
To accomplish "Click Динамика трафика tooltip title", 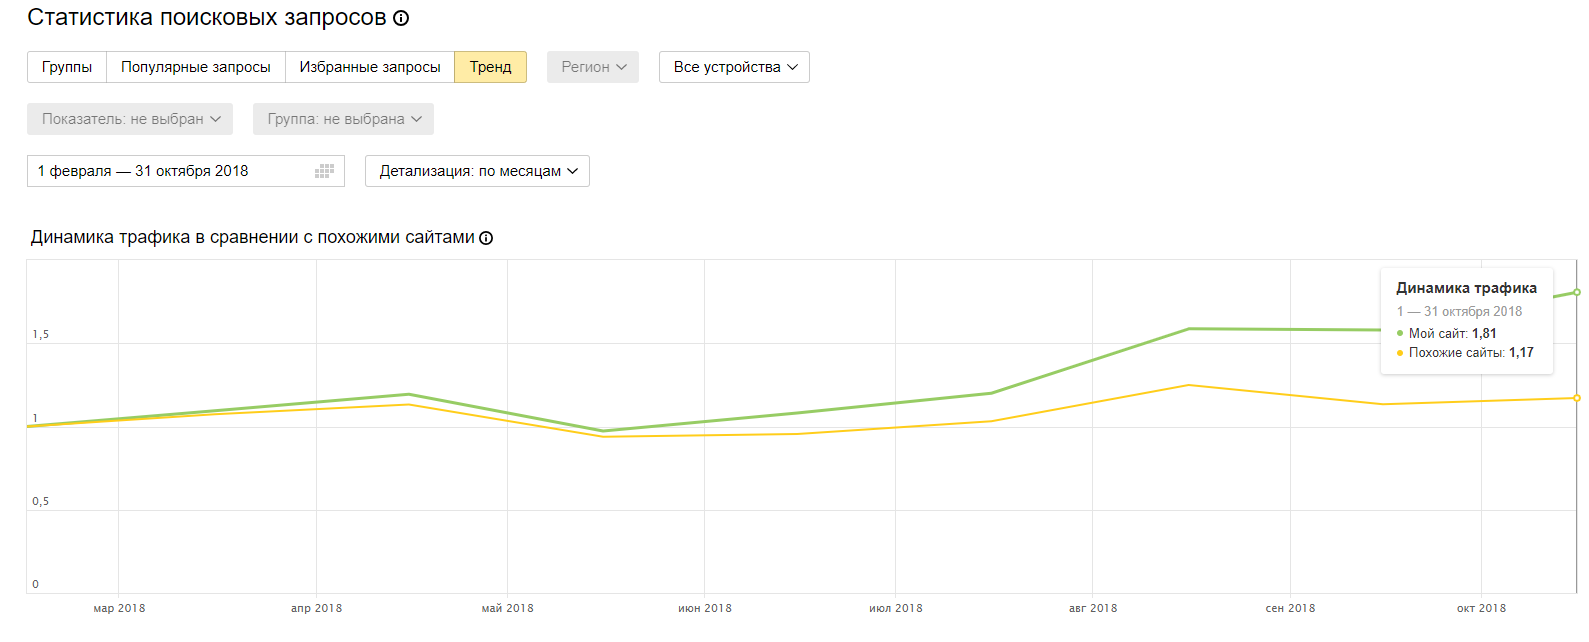I will click(x=1466, y=288).
